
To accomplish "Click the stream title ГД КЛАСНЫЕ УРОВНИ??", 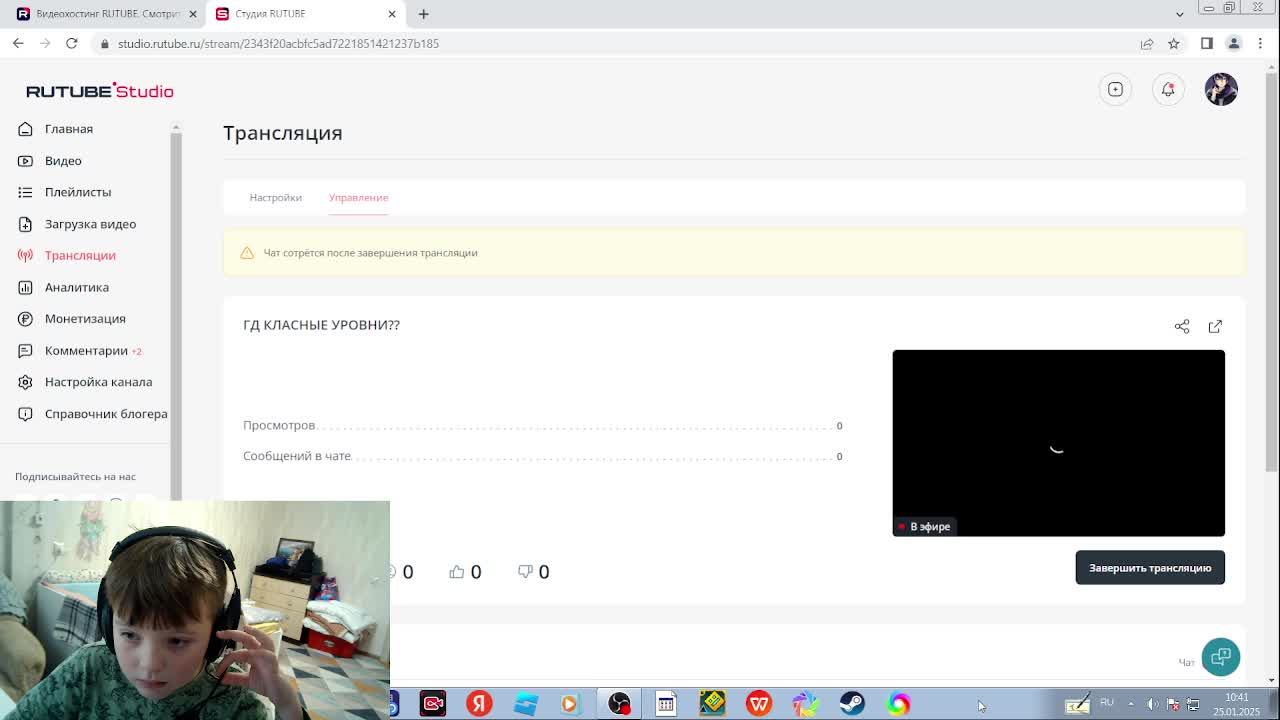I will (x=321, y=325).
